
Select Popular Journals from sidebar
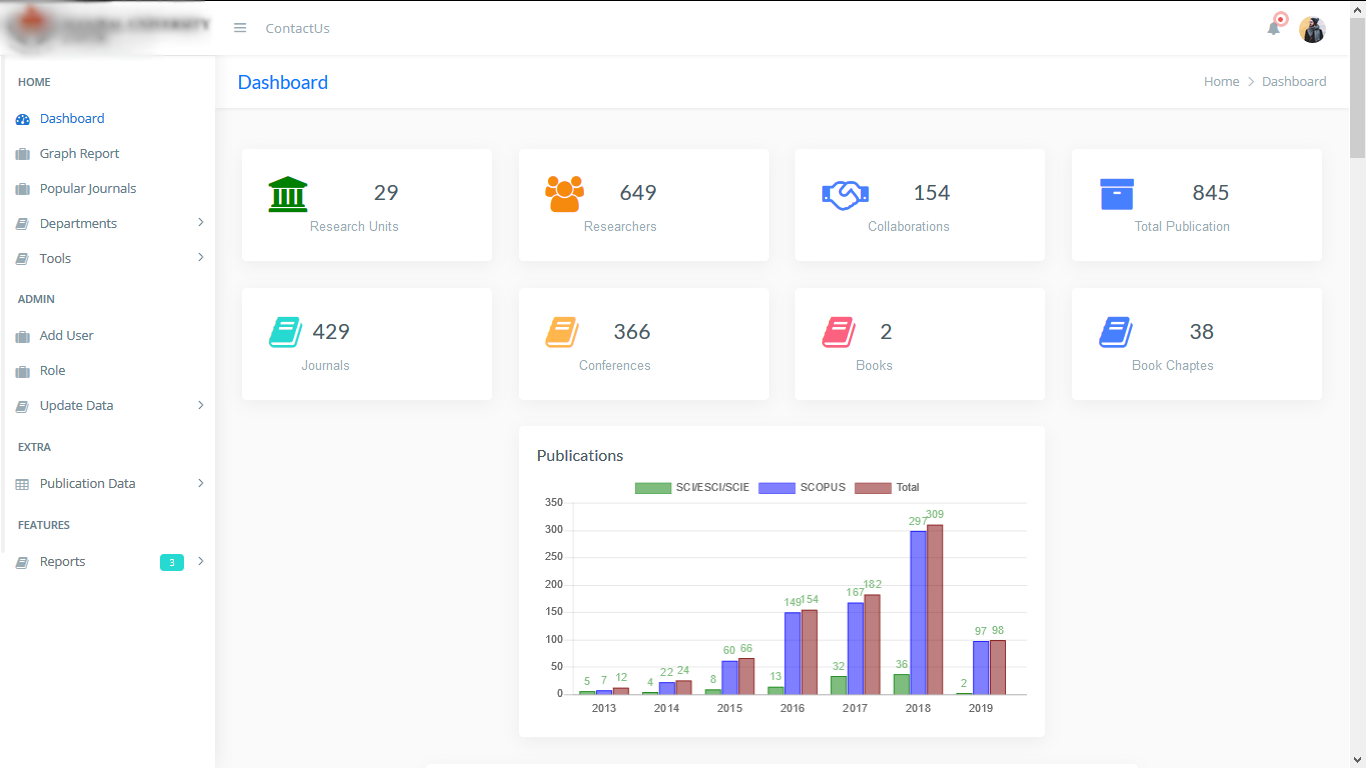coord(88,188)
